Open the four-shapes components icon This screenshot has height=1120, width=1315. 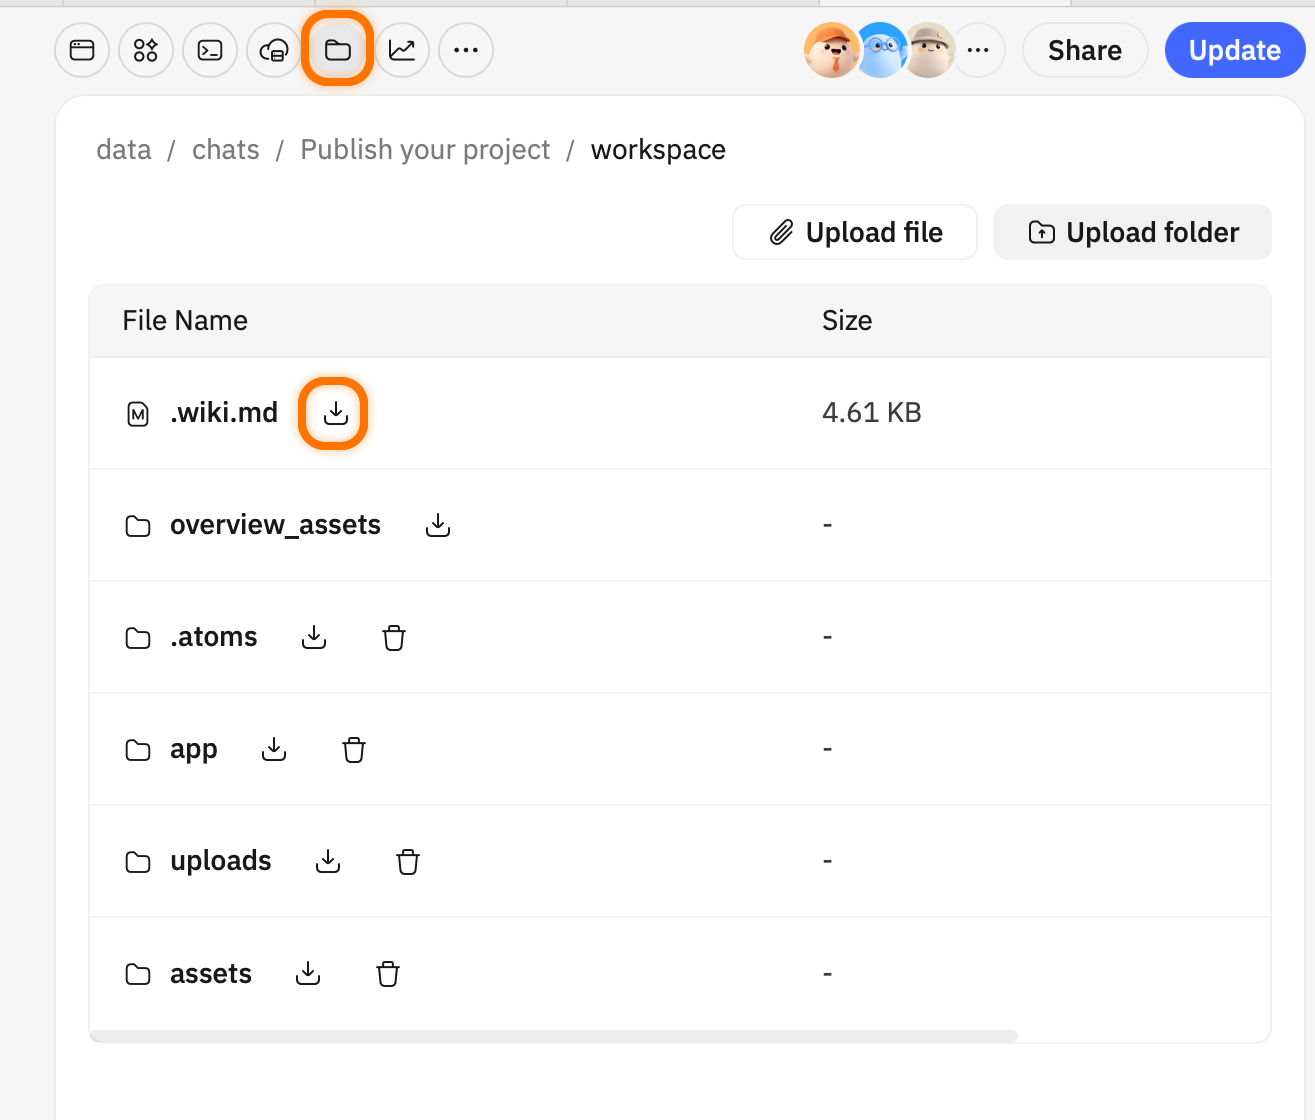pos(146,50)
